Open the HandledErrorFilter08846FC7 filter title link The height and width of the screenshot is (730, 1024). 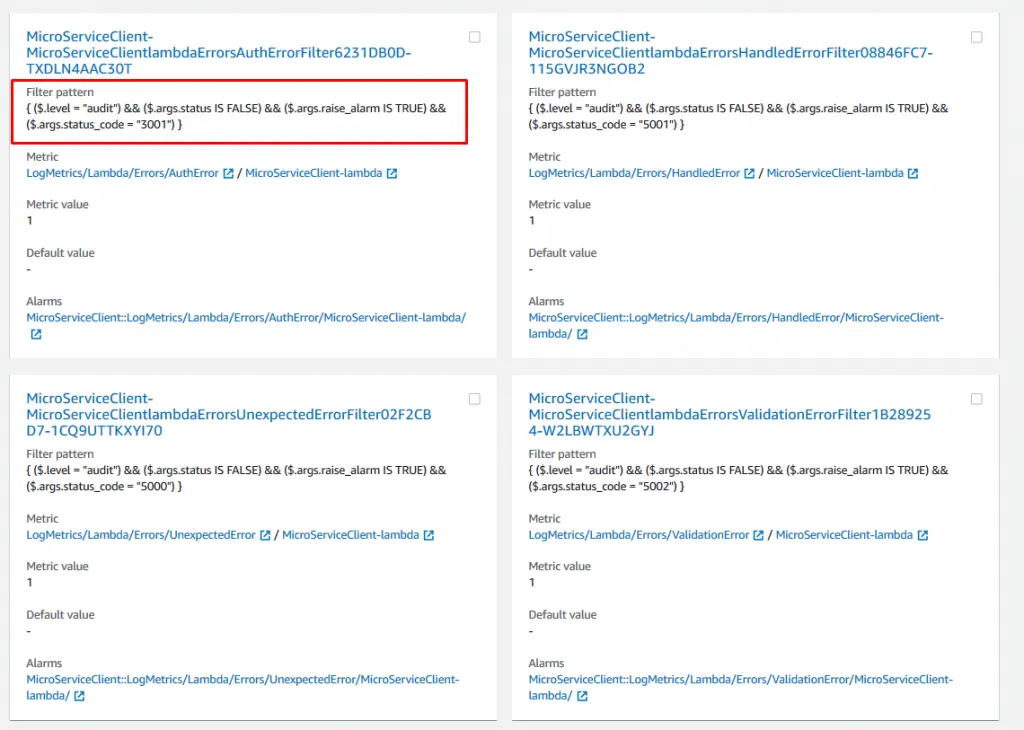(730, 52)
